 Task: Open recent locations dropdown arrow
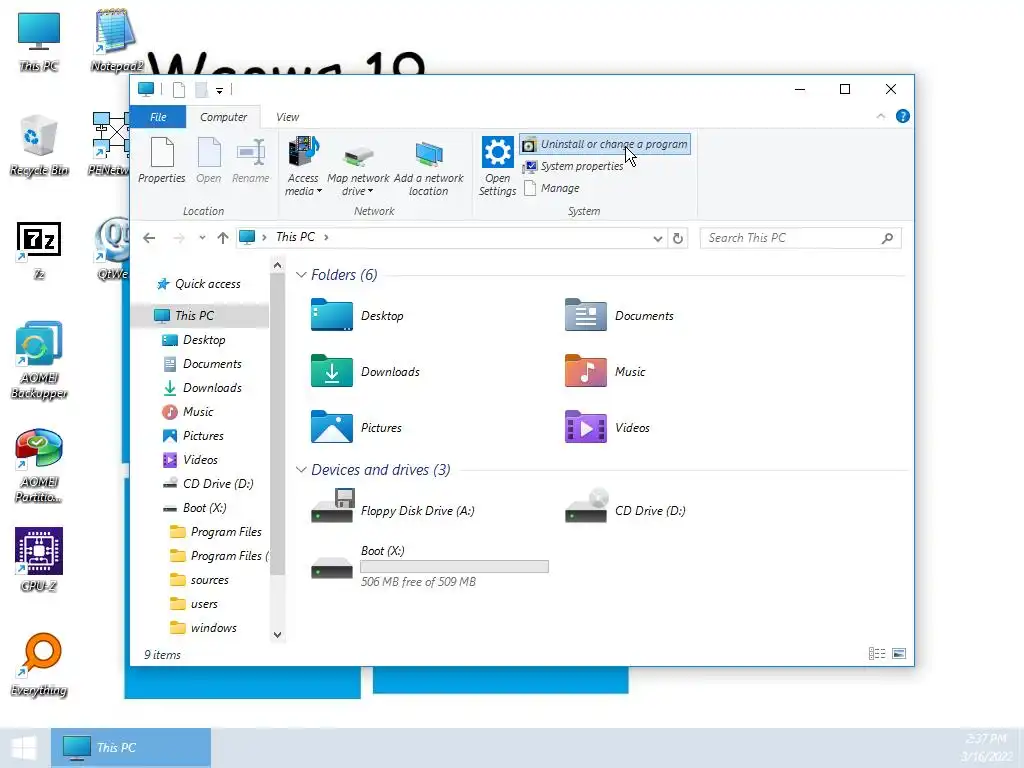[202, 238]
